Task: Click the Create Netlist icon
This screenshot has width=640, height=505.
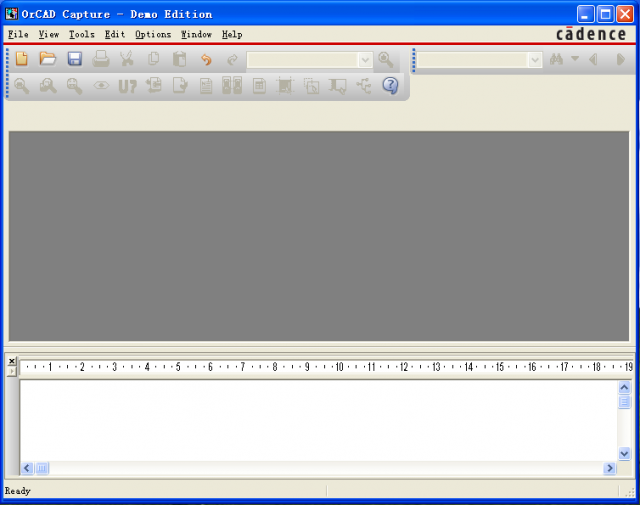Action: [206, 86]
